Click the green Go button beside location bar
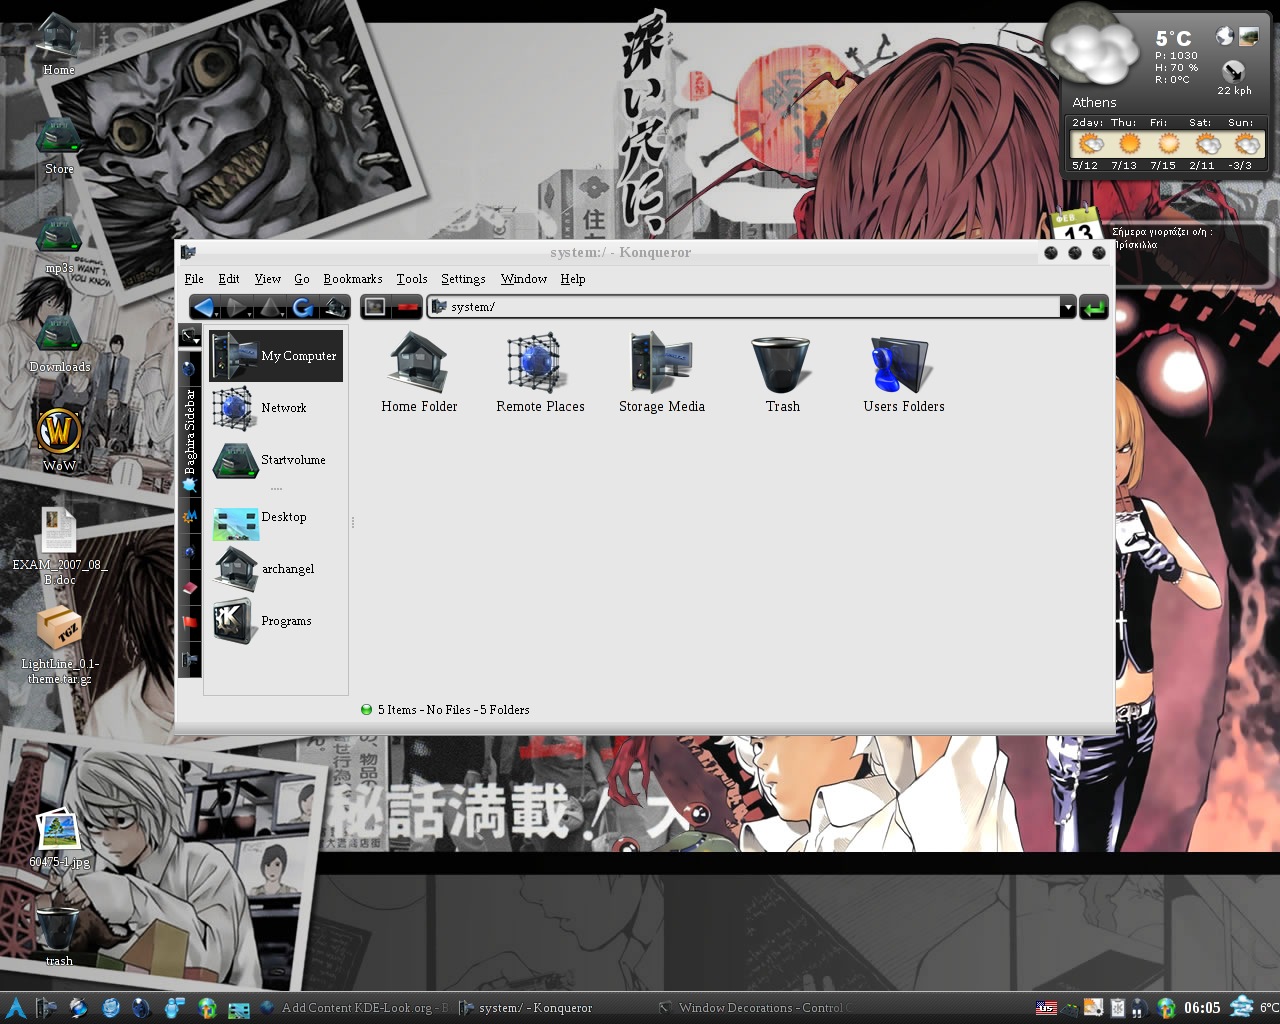The width and height of the screenshot is (1280, 1024). click(x=1094, y=307)
